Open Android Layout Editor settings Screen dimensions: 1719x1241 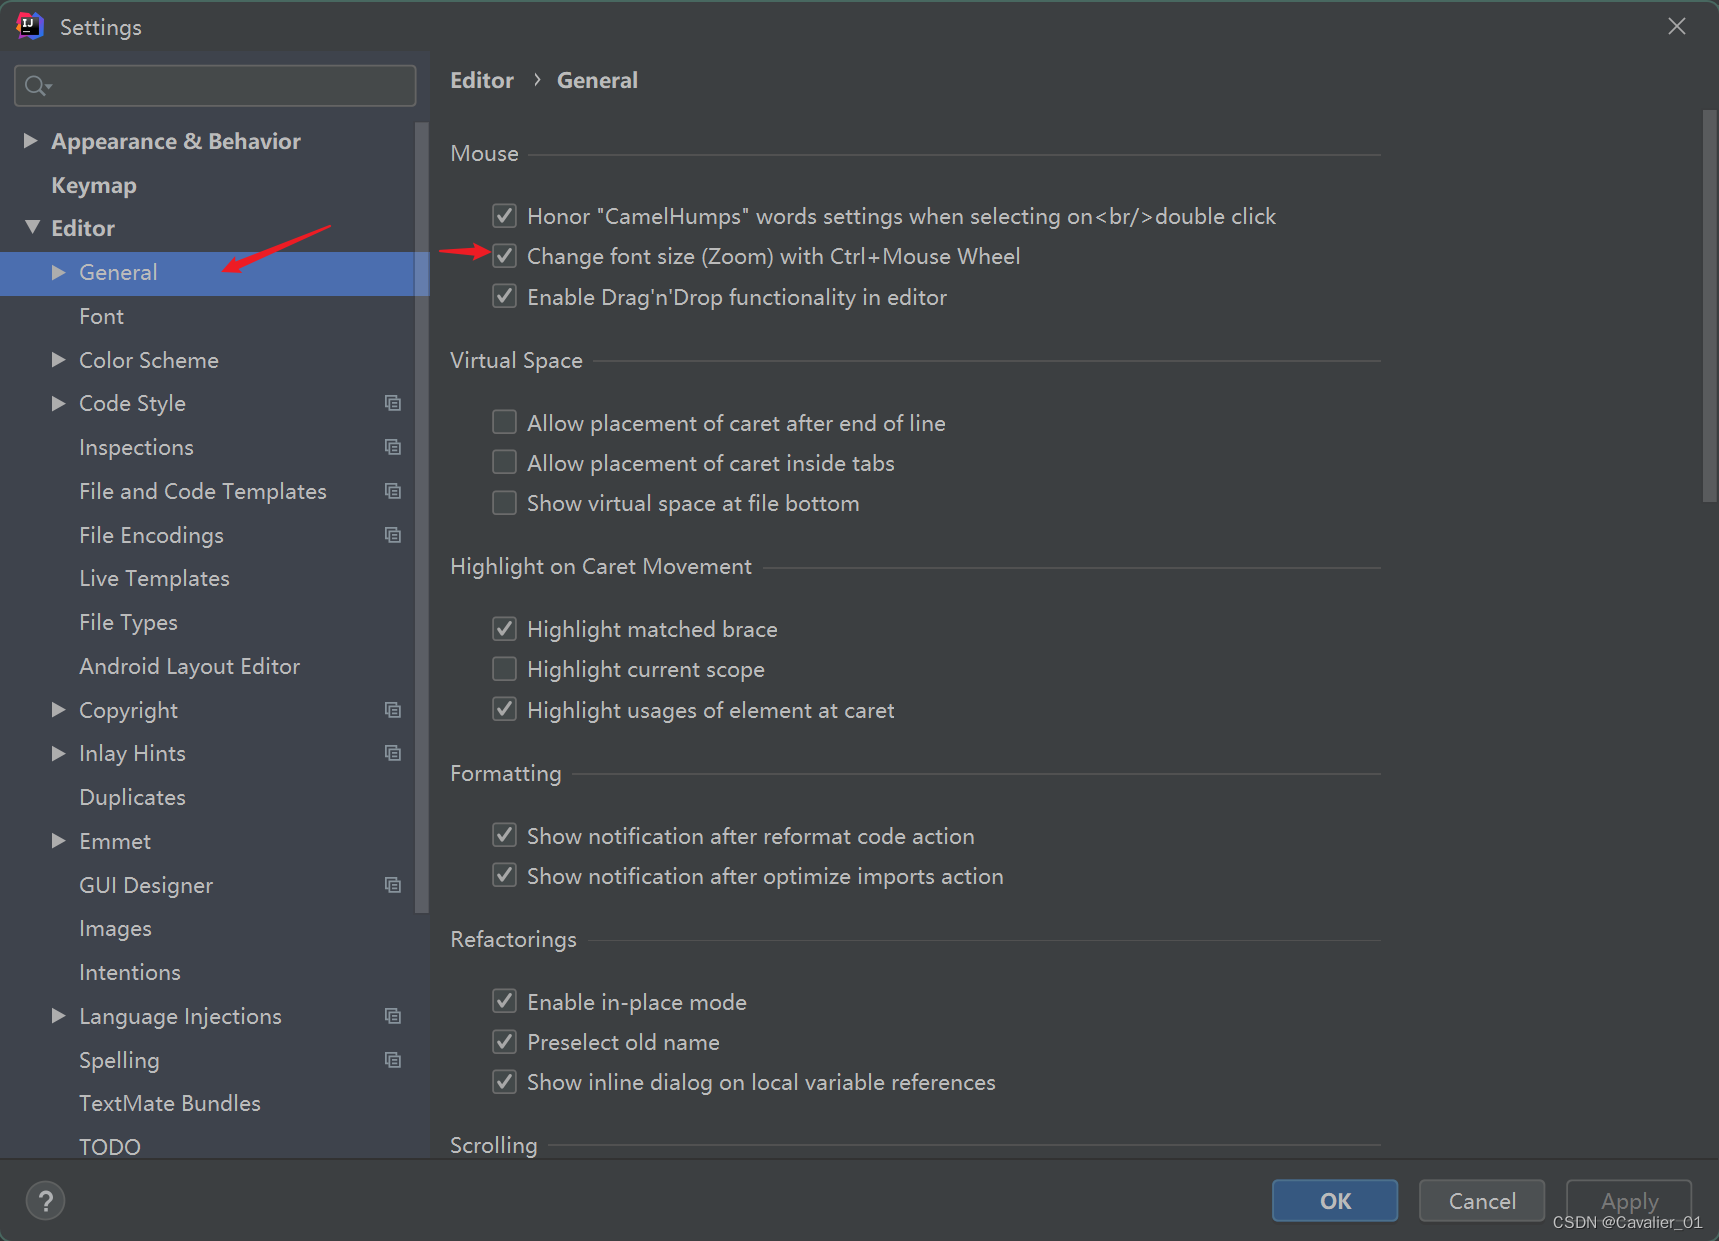tap(190, 666)
